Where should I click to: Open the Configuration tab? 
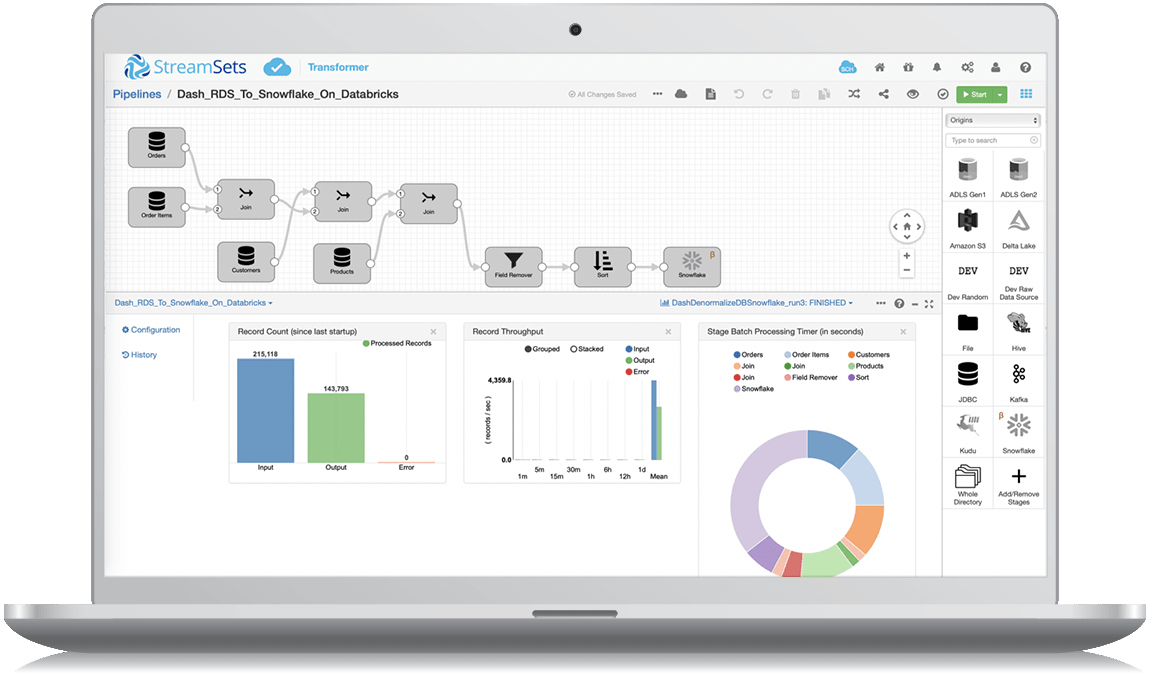[x=151, y=330]
